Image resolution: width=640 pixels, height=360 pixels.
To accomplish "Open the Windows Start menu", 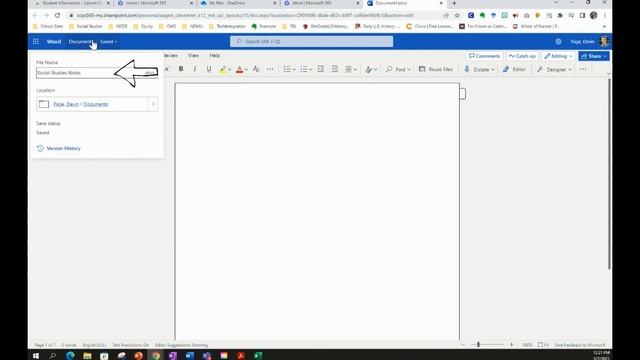I will [36, 356].
